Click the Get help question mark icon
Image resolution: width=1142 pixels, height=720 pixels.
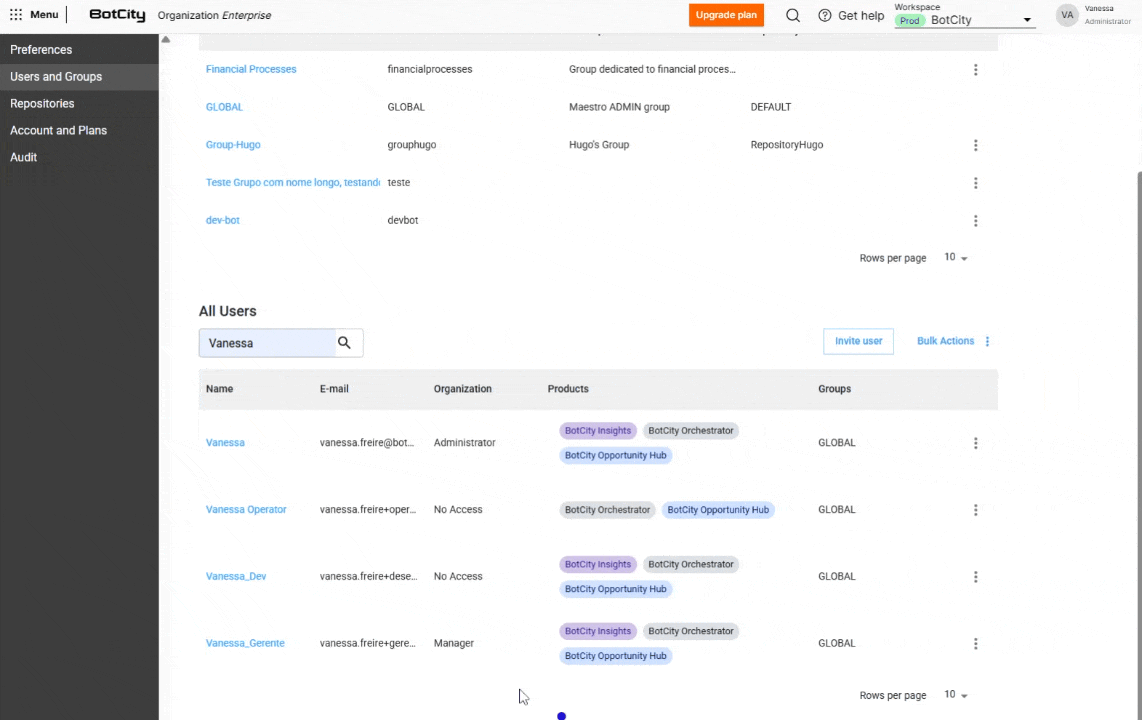point(825,15)
